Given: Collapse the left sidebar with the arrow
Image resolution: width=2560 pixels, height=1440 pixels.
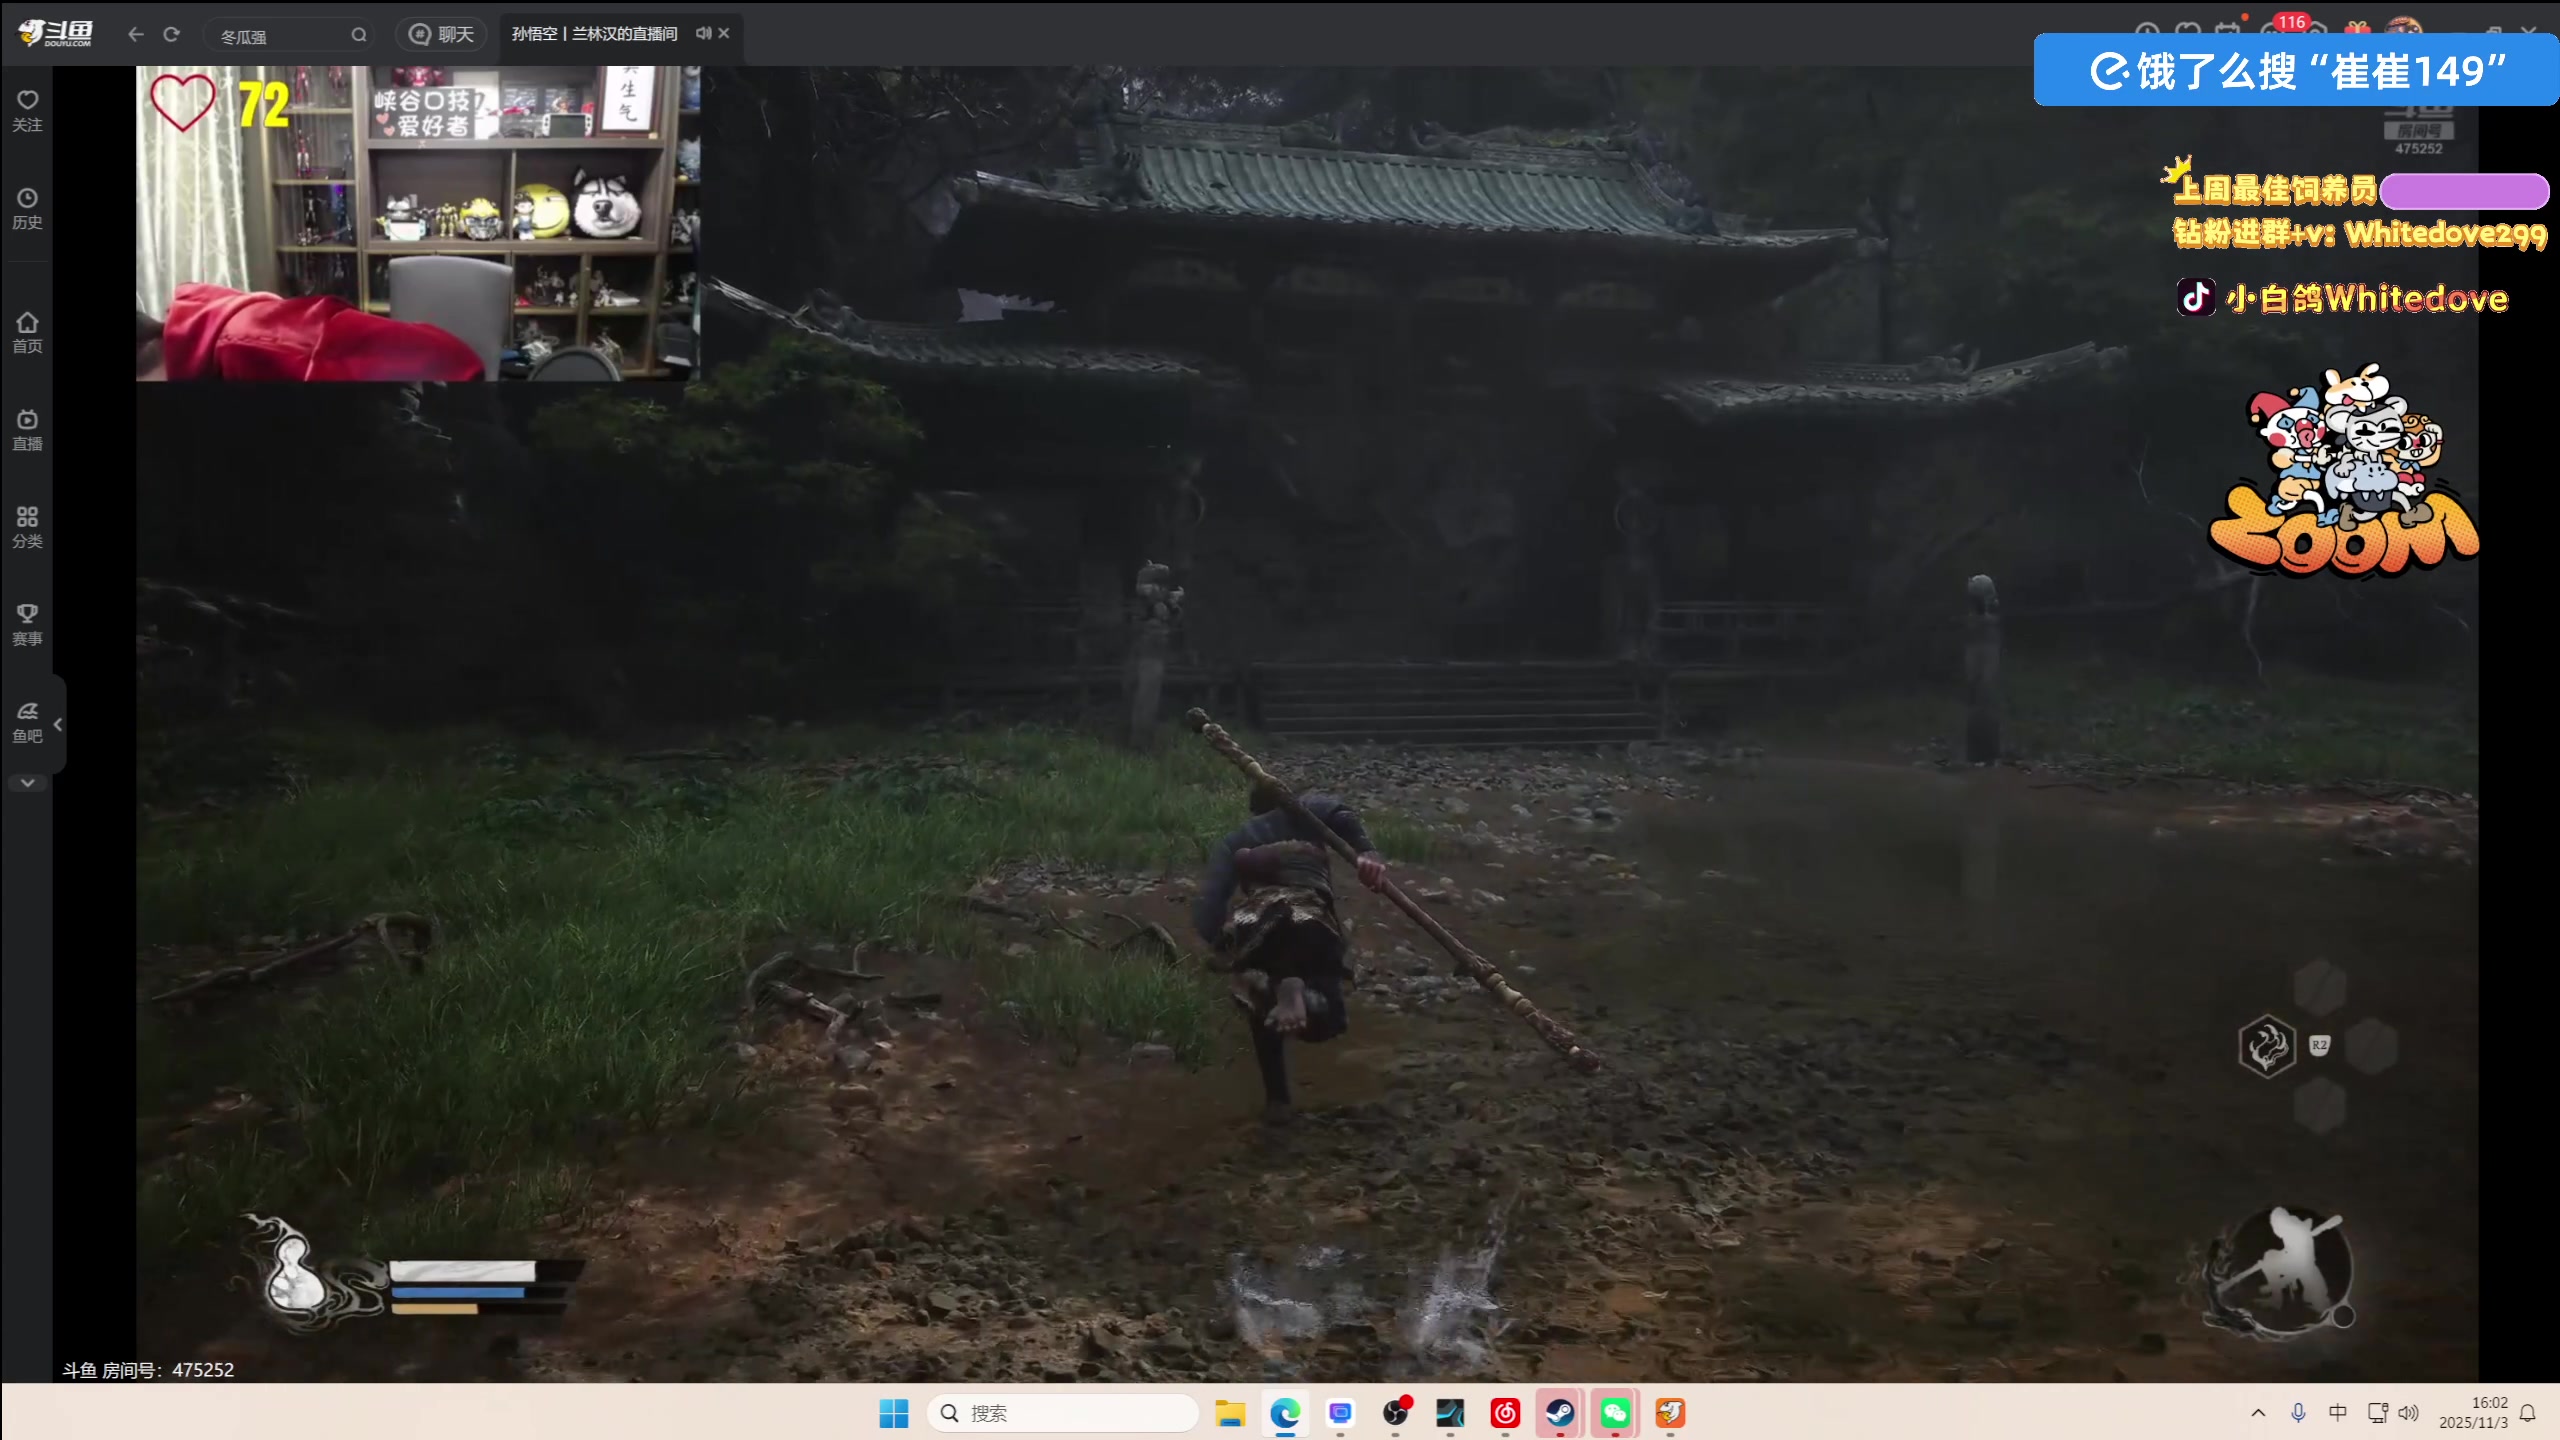Looking at the screenshot, I should 60,724.
